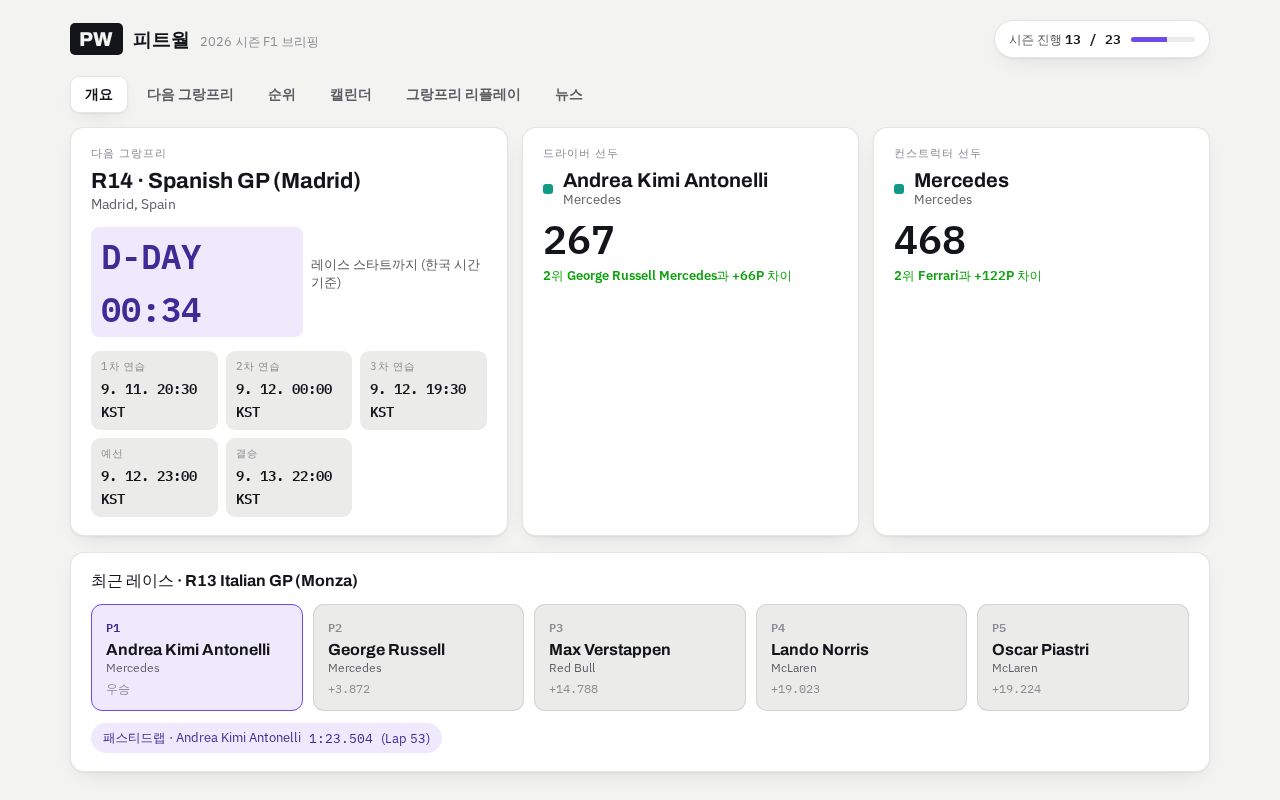Click the PW logo badge
Viewport: 1280px width, 800px height.
(x=96, y=39)
